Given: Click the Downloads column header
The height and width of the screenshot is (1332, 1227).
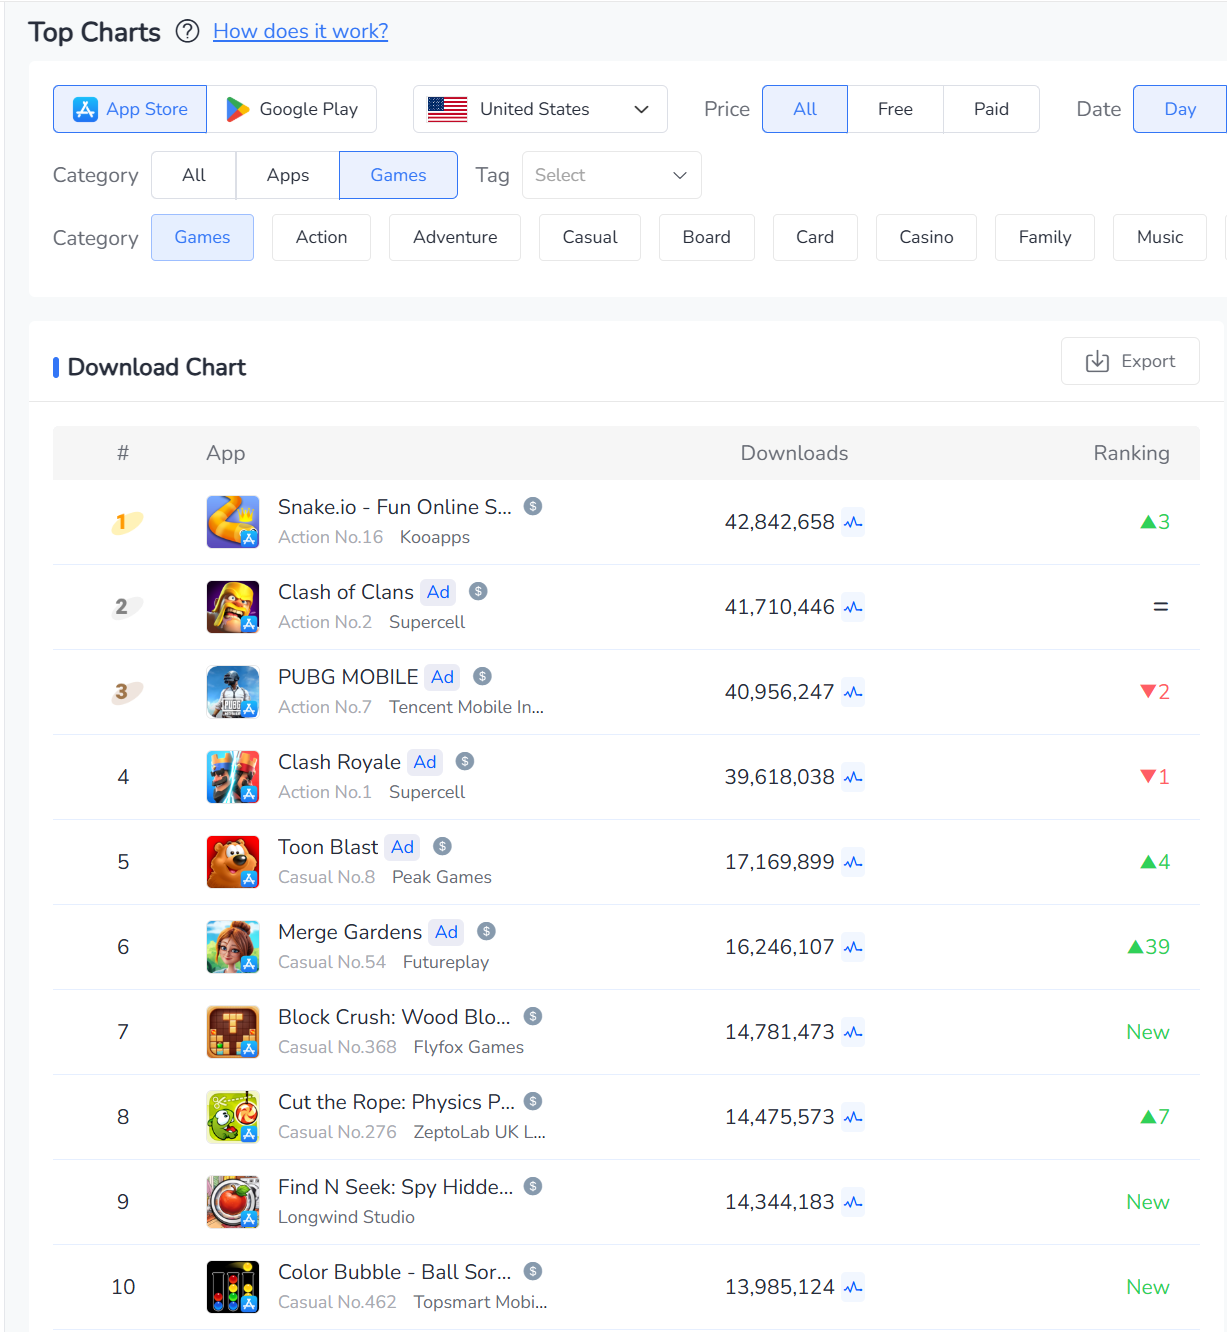Looking at the screenshot, I should (794, 453).
